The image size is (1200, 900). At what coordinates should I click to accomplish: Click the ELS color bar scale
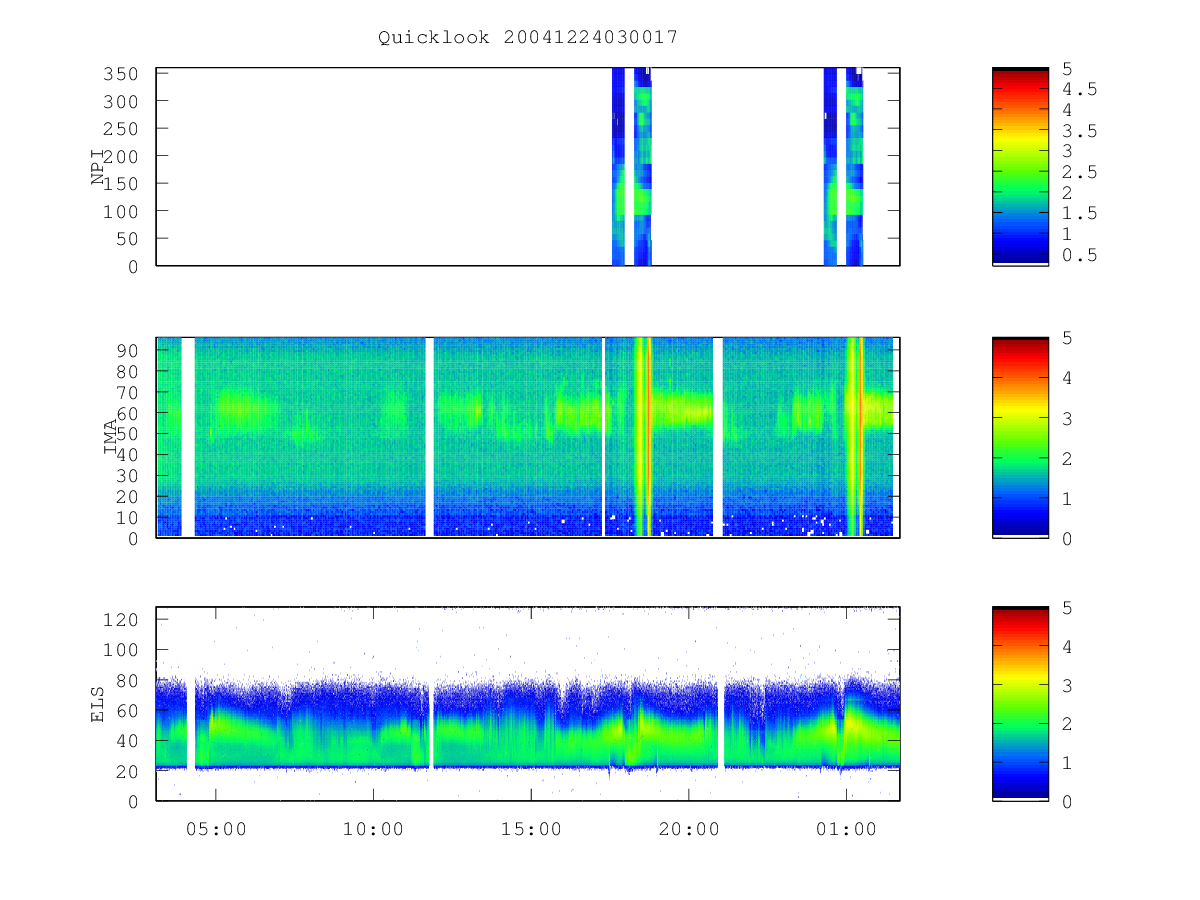(1020, 703)
